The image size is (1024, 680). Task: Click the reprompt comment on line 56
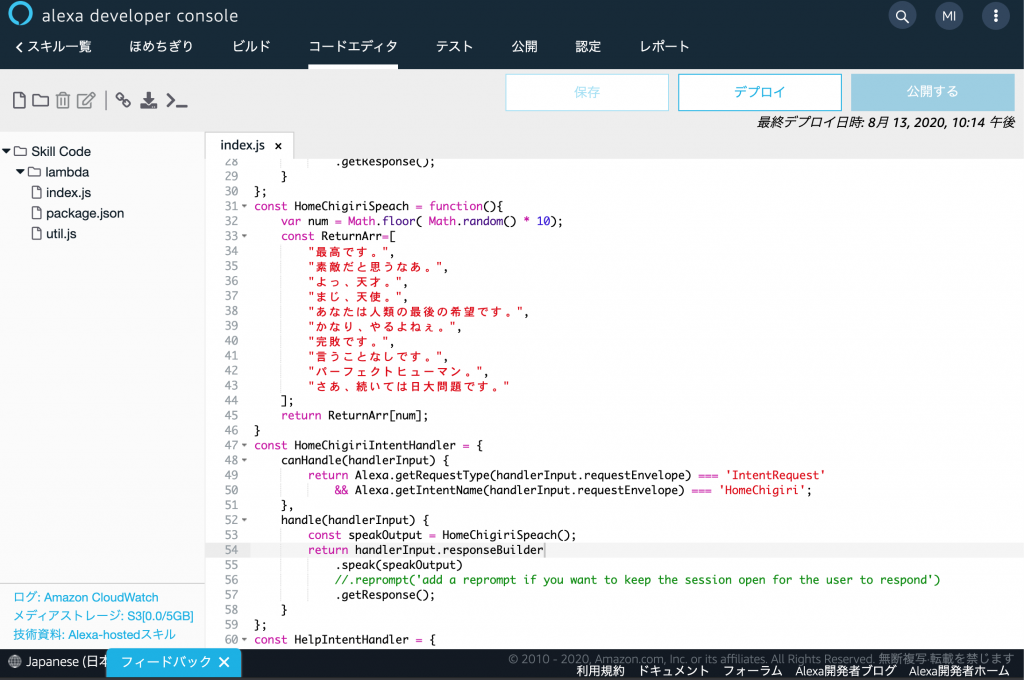coord(637,580)
